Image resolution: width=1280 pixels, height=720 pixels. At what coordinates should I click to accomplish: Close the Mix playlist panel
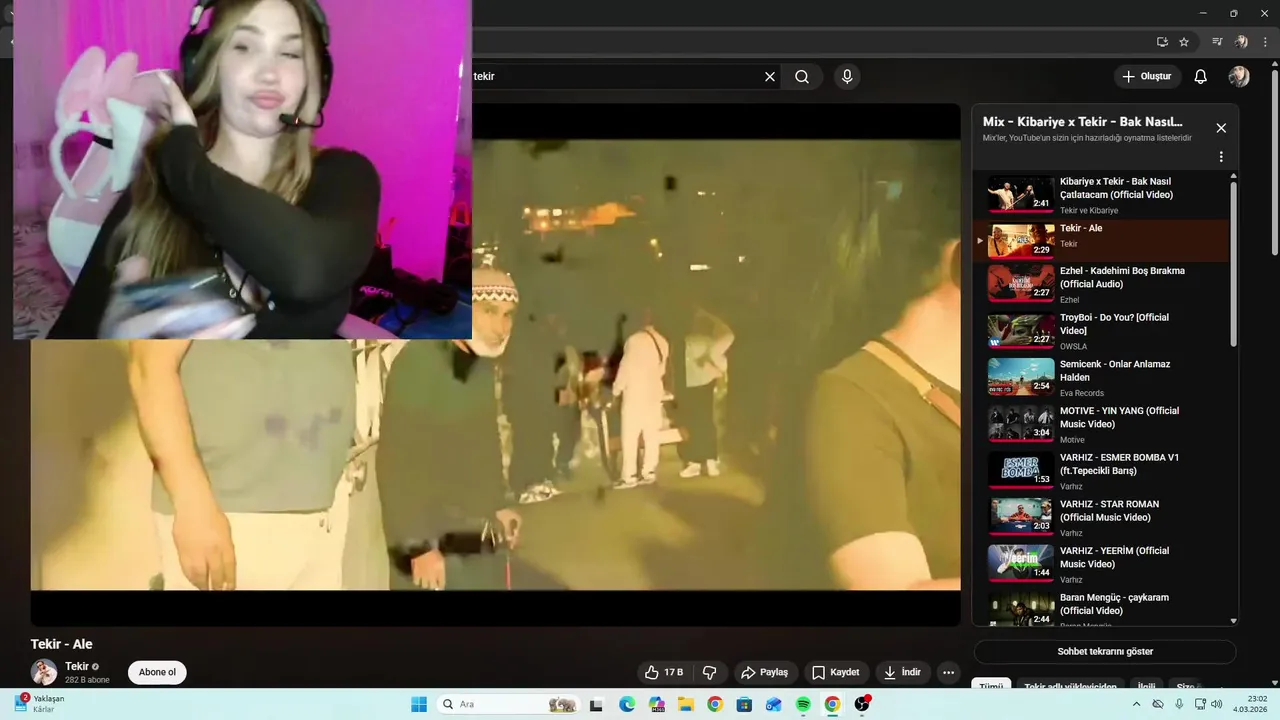point(1221,128)
